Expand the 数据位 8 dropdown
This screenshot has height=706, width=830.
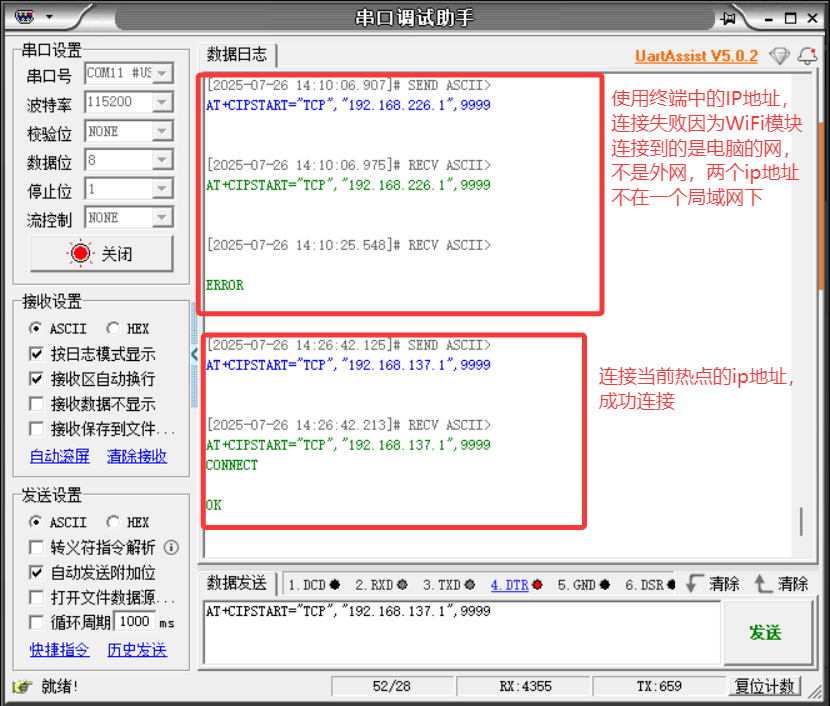pyautogui.click(x=163, y=160)
